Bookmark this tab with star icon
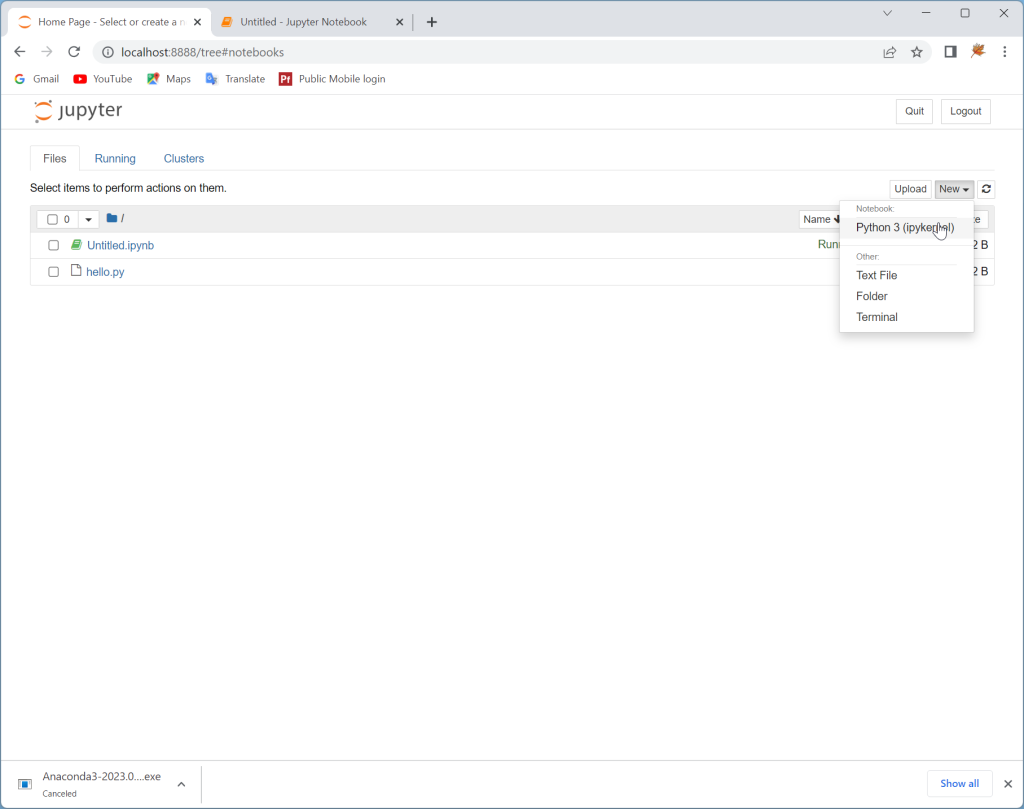The image size is (1024, 809). (917, 52)
